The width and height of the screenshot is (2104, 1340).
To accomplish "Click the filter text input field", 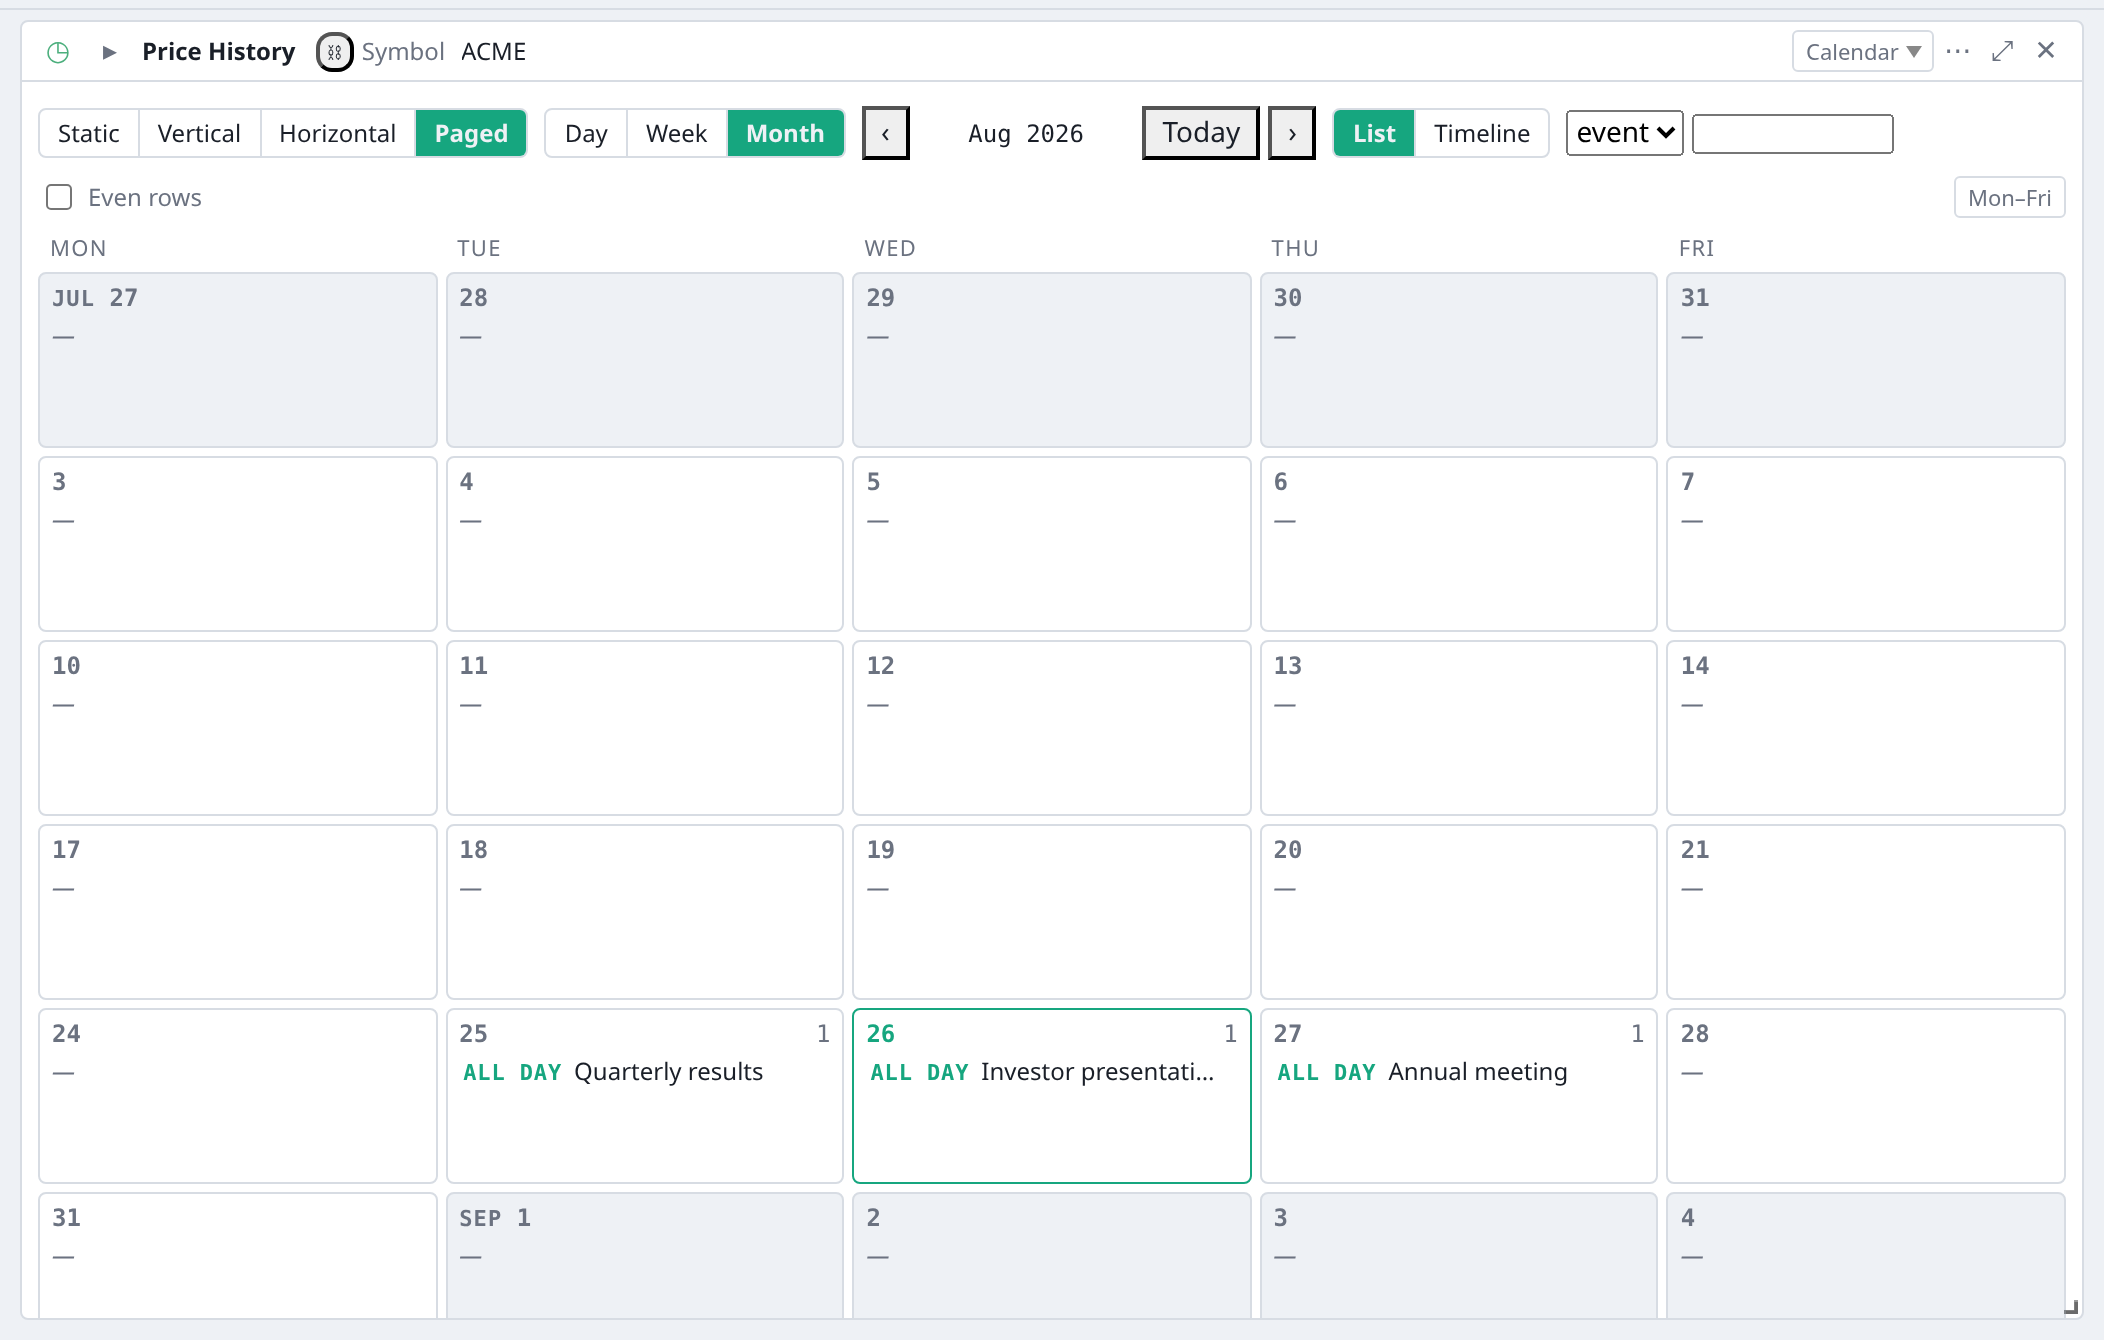I will click(1793, 134).
